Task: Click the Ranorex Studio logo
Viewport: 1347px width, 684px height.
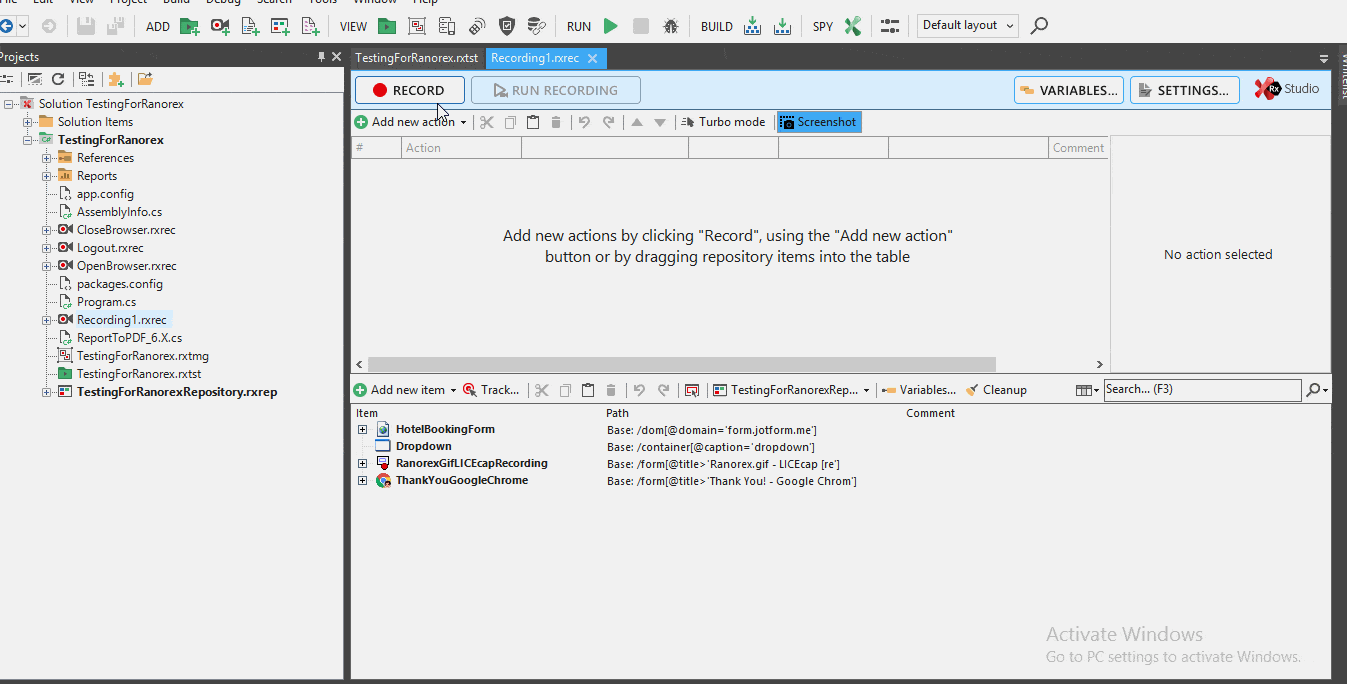Action: [1287, 89]
